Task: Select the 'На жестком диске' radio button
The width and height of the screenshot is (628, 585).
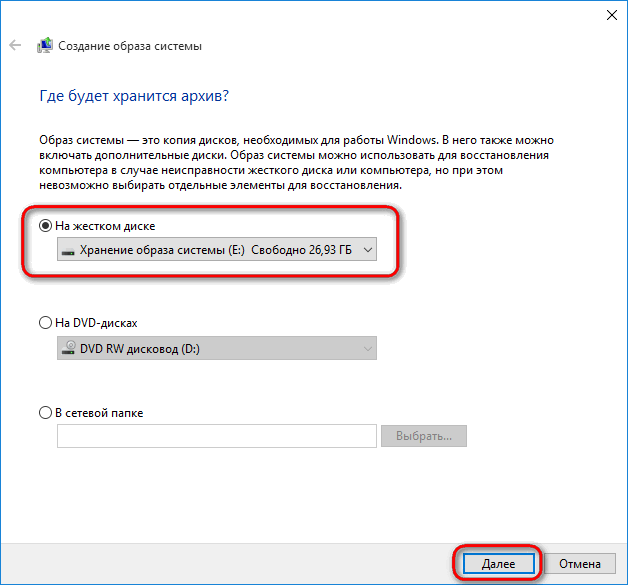Action: pos(45,226)
